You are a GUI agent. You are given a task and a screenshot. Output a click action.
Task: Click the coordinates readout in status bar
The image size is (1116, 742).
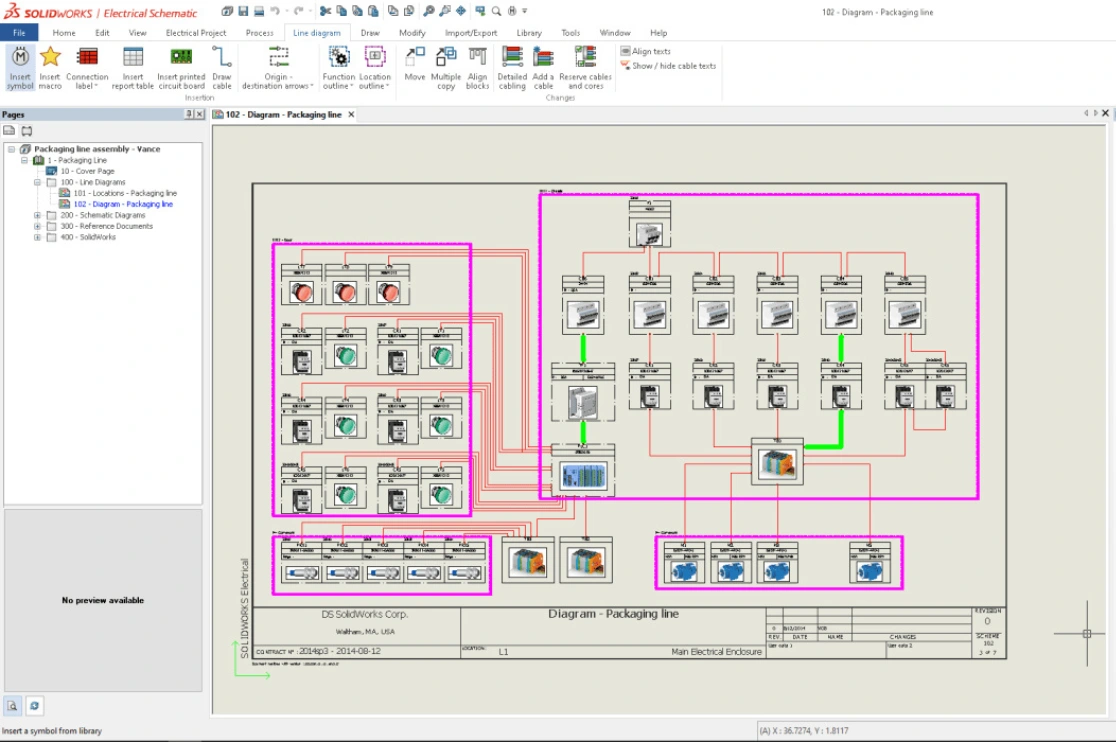click(x=804, y=731)
